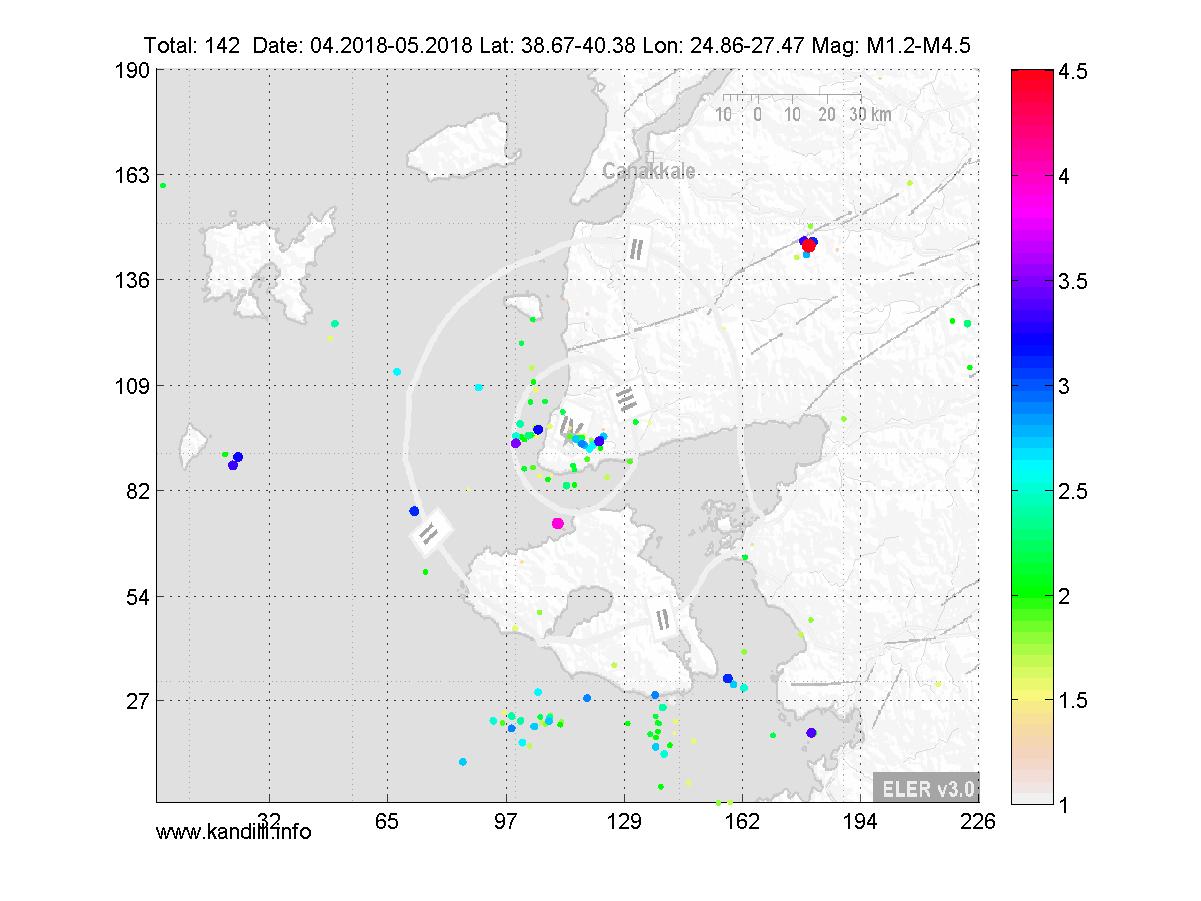
Task: Click the large red M4.5 earthquake marker
Action: (808, 246)
